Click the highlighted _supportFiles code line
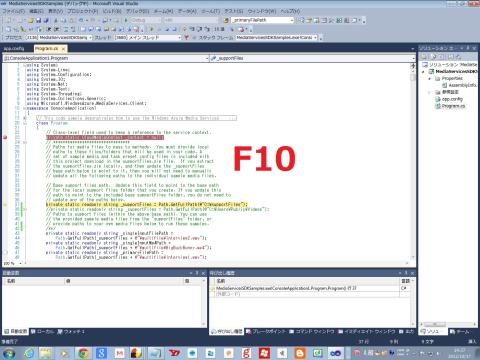Screen dimensions: 480x360 click(x=147, y=204)
